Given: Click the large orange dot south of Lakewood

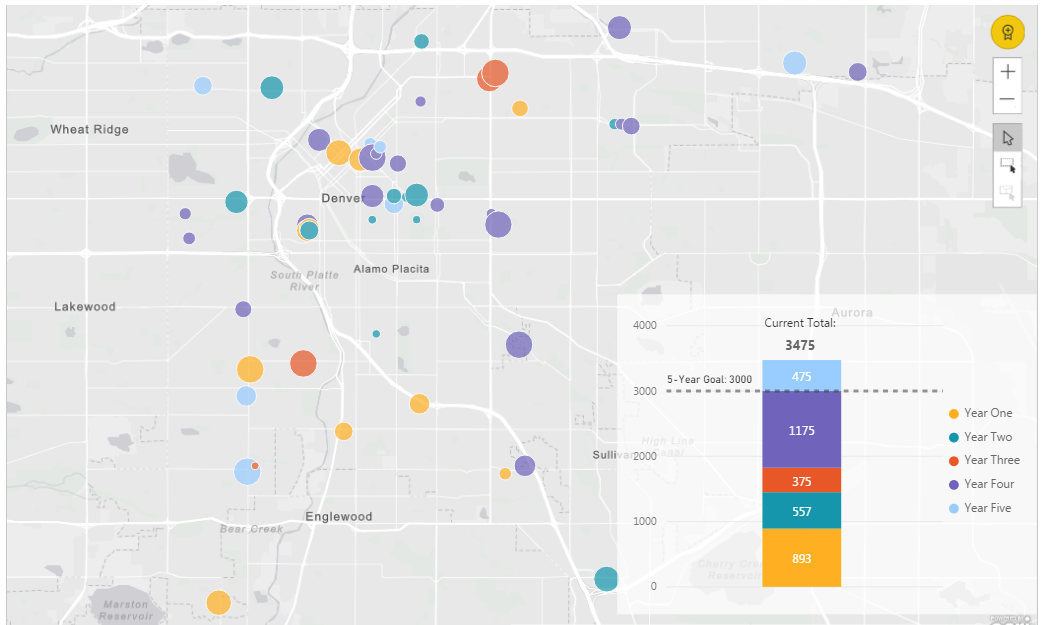Looking at the screenshot, I should [x=250, y=369].
